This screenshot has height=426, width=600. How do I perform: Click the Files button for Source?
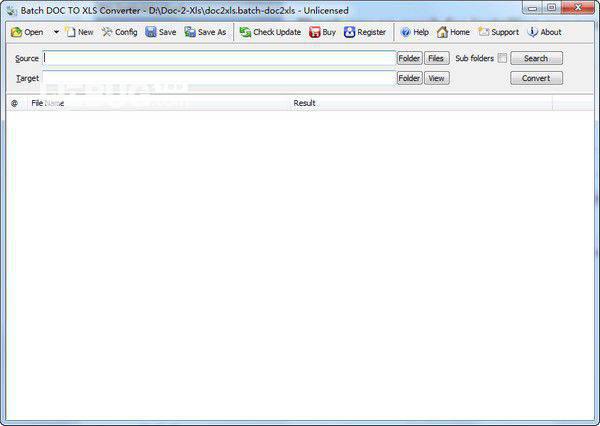437,58
